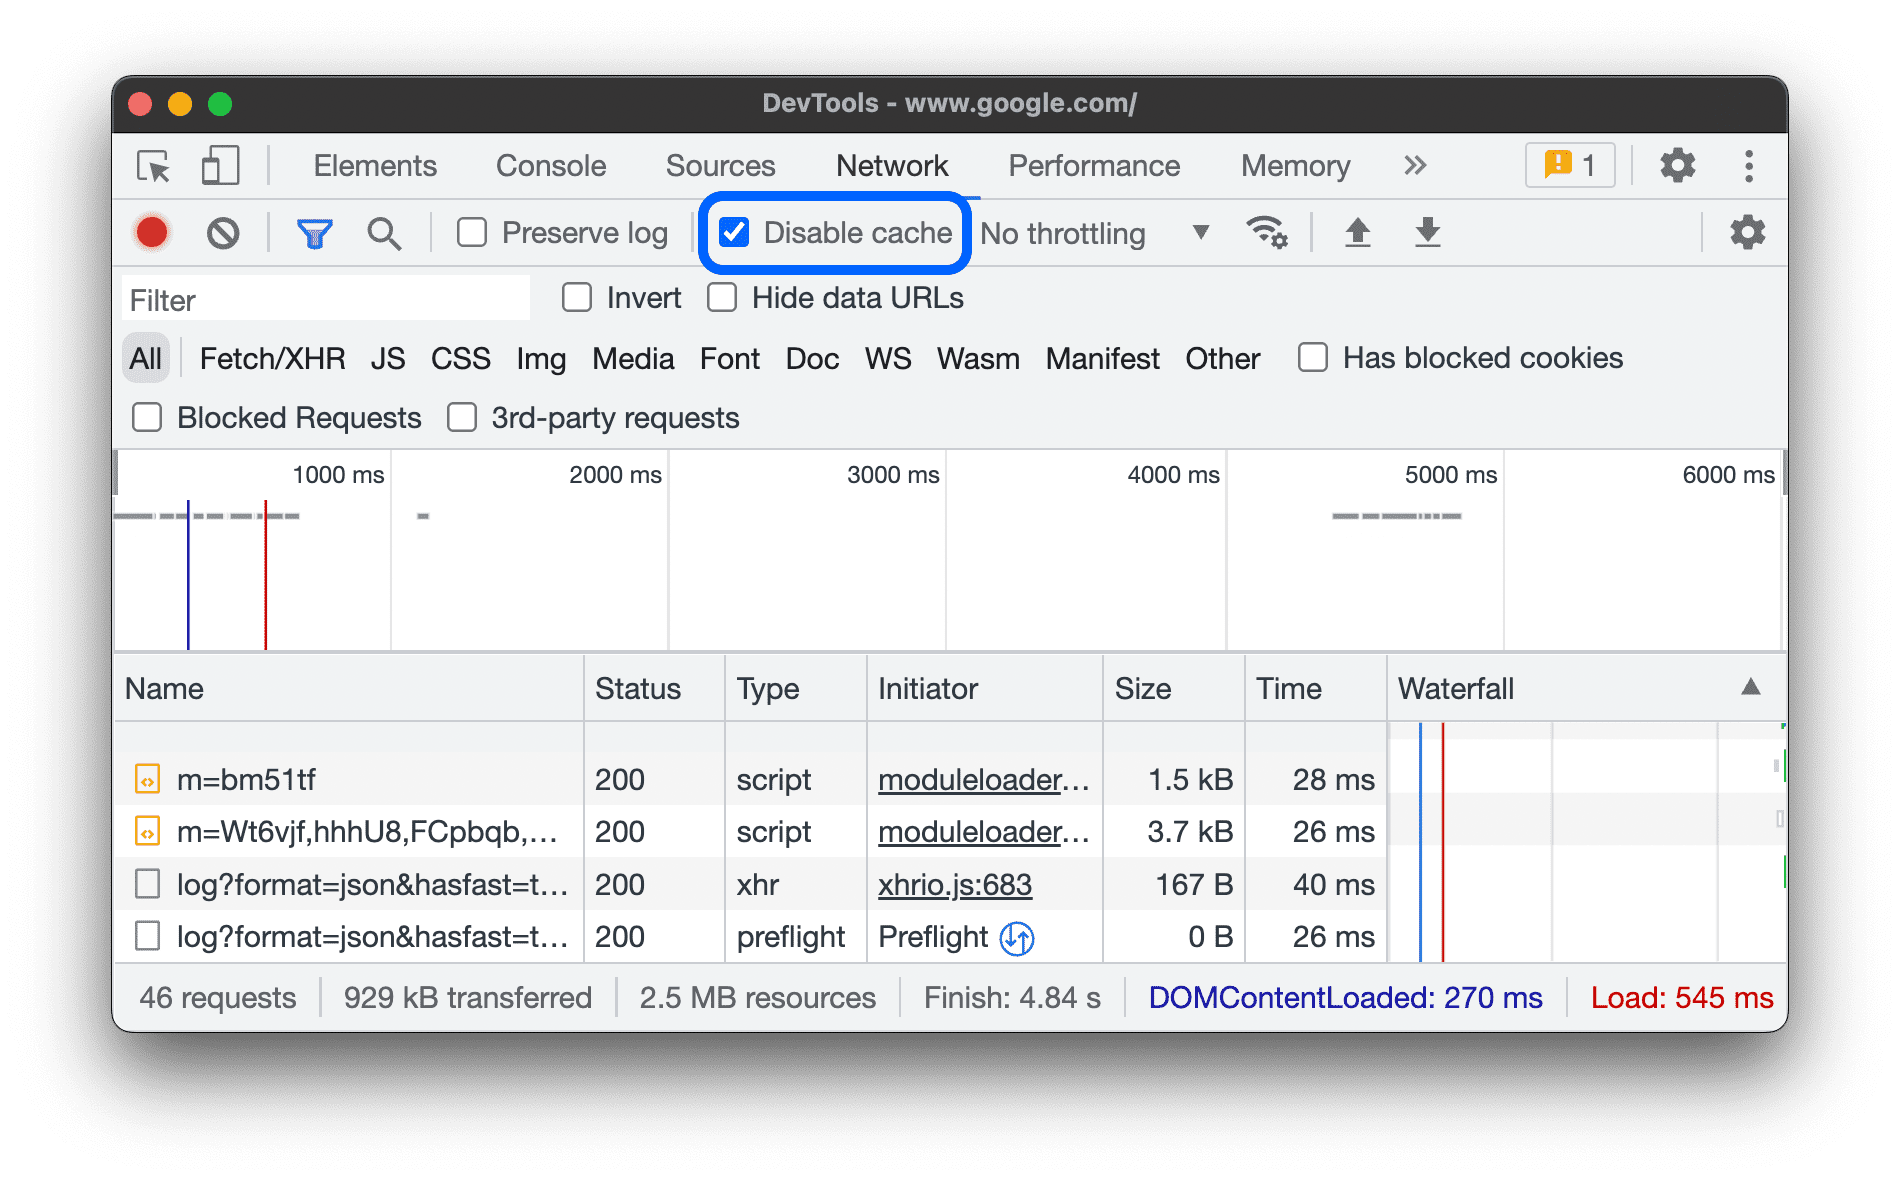Open network conditions settings
Image resolution: width=1900 pixels, height=1180 pixels.
pyautogui.click(x=1267, y=232)
